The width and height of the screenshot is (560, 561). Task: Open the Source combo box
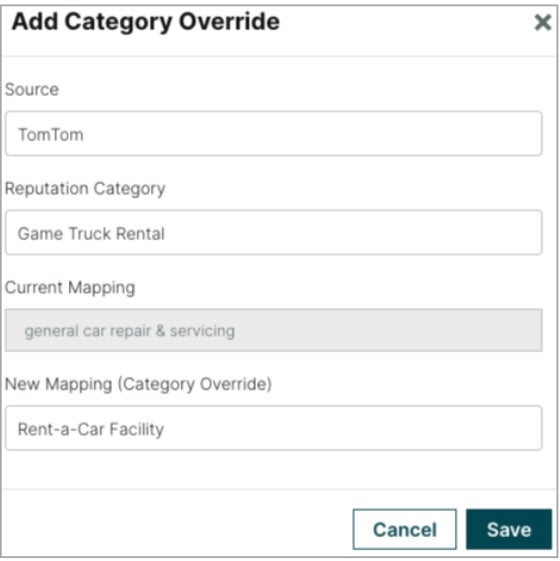click(x=273, y=133)
